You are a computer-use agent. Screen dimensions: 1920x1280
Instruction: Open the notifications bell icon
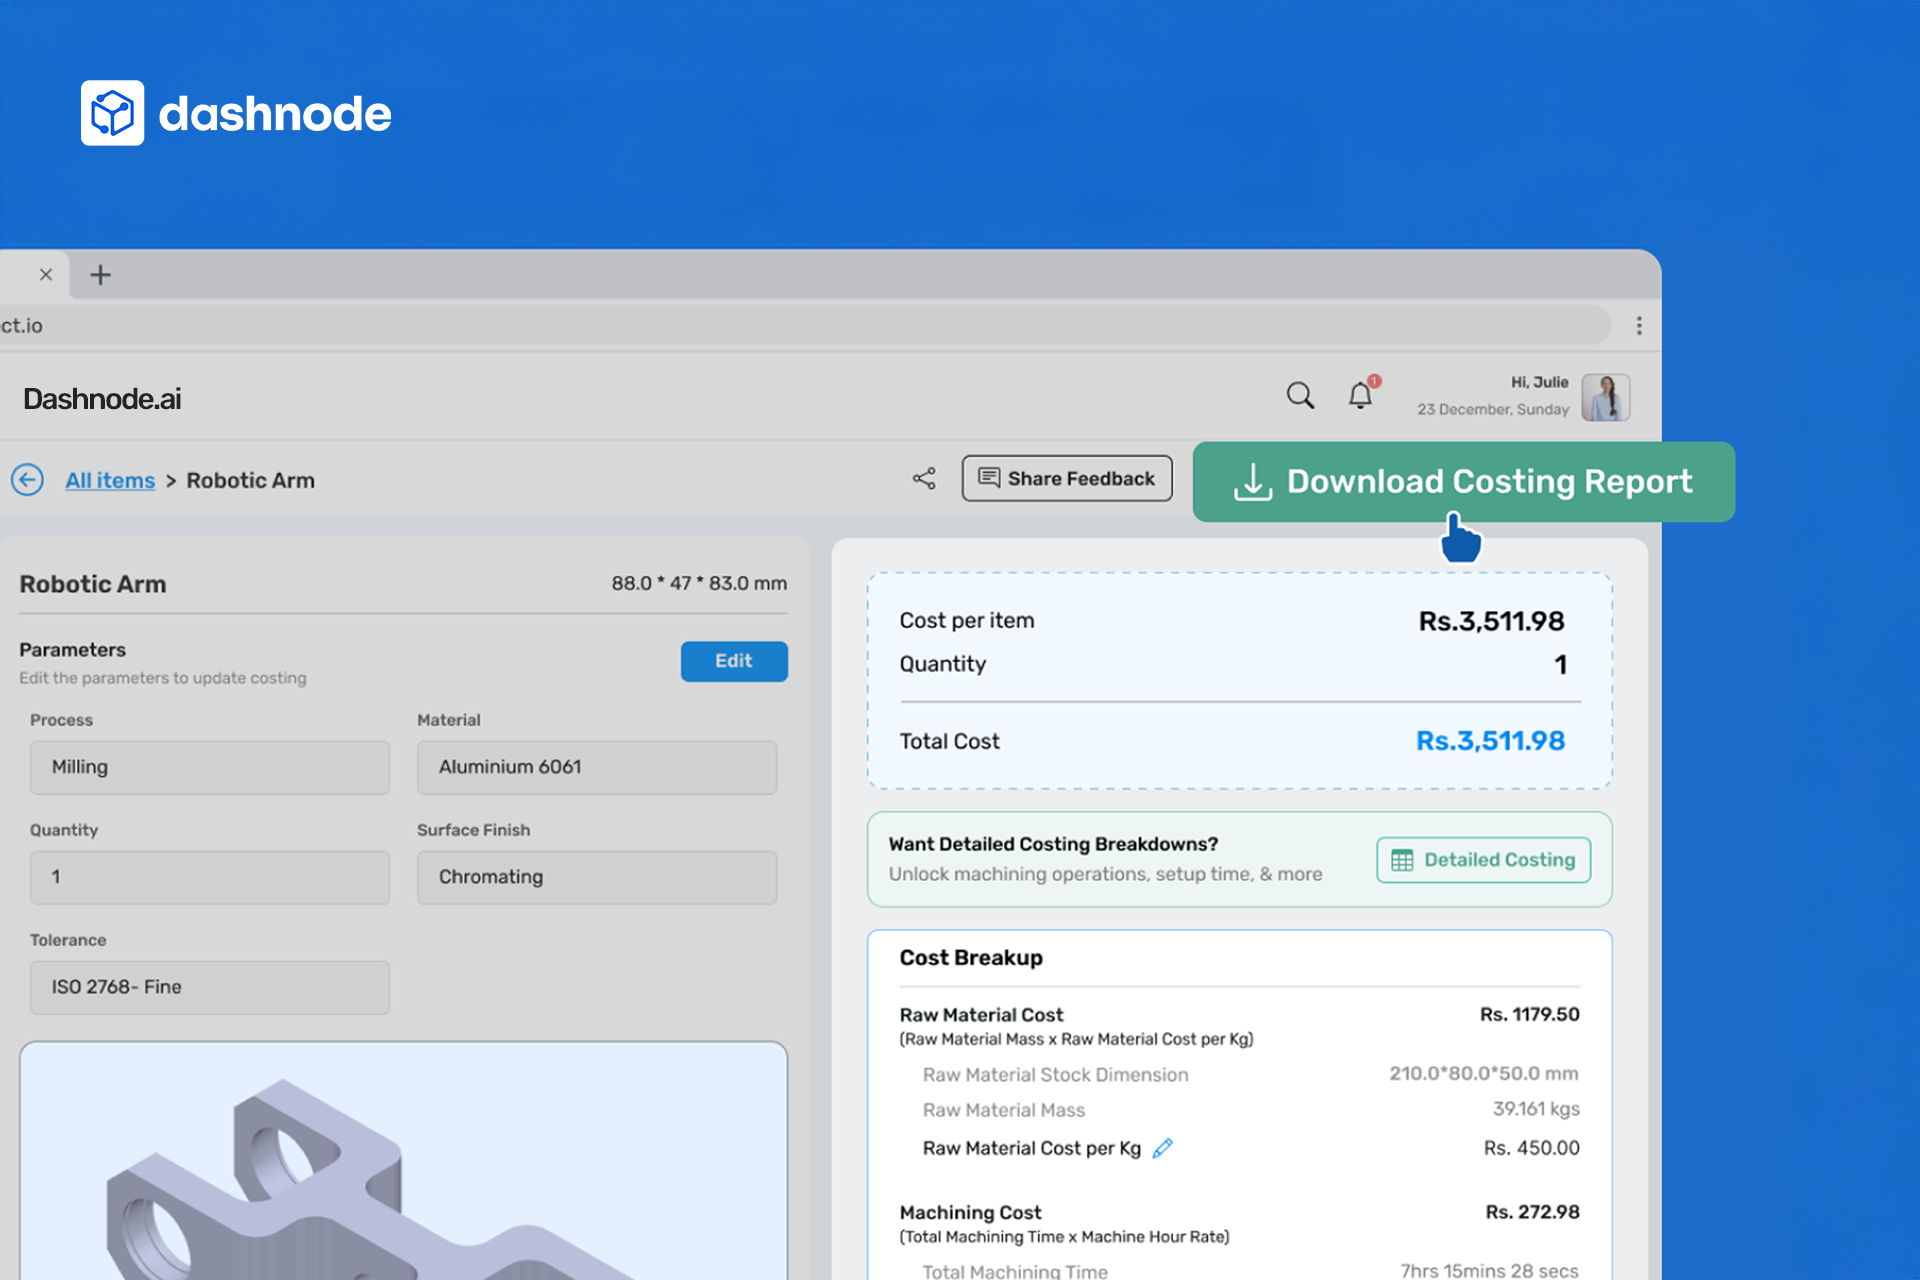pyautogui.click(x=1360, y=396)
